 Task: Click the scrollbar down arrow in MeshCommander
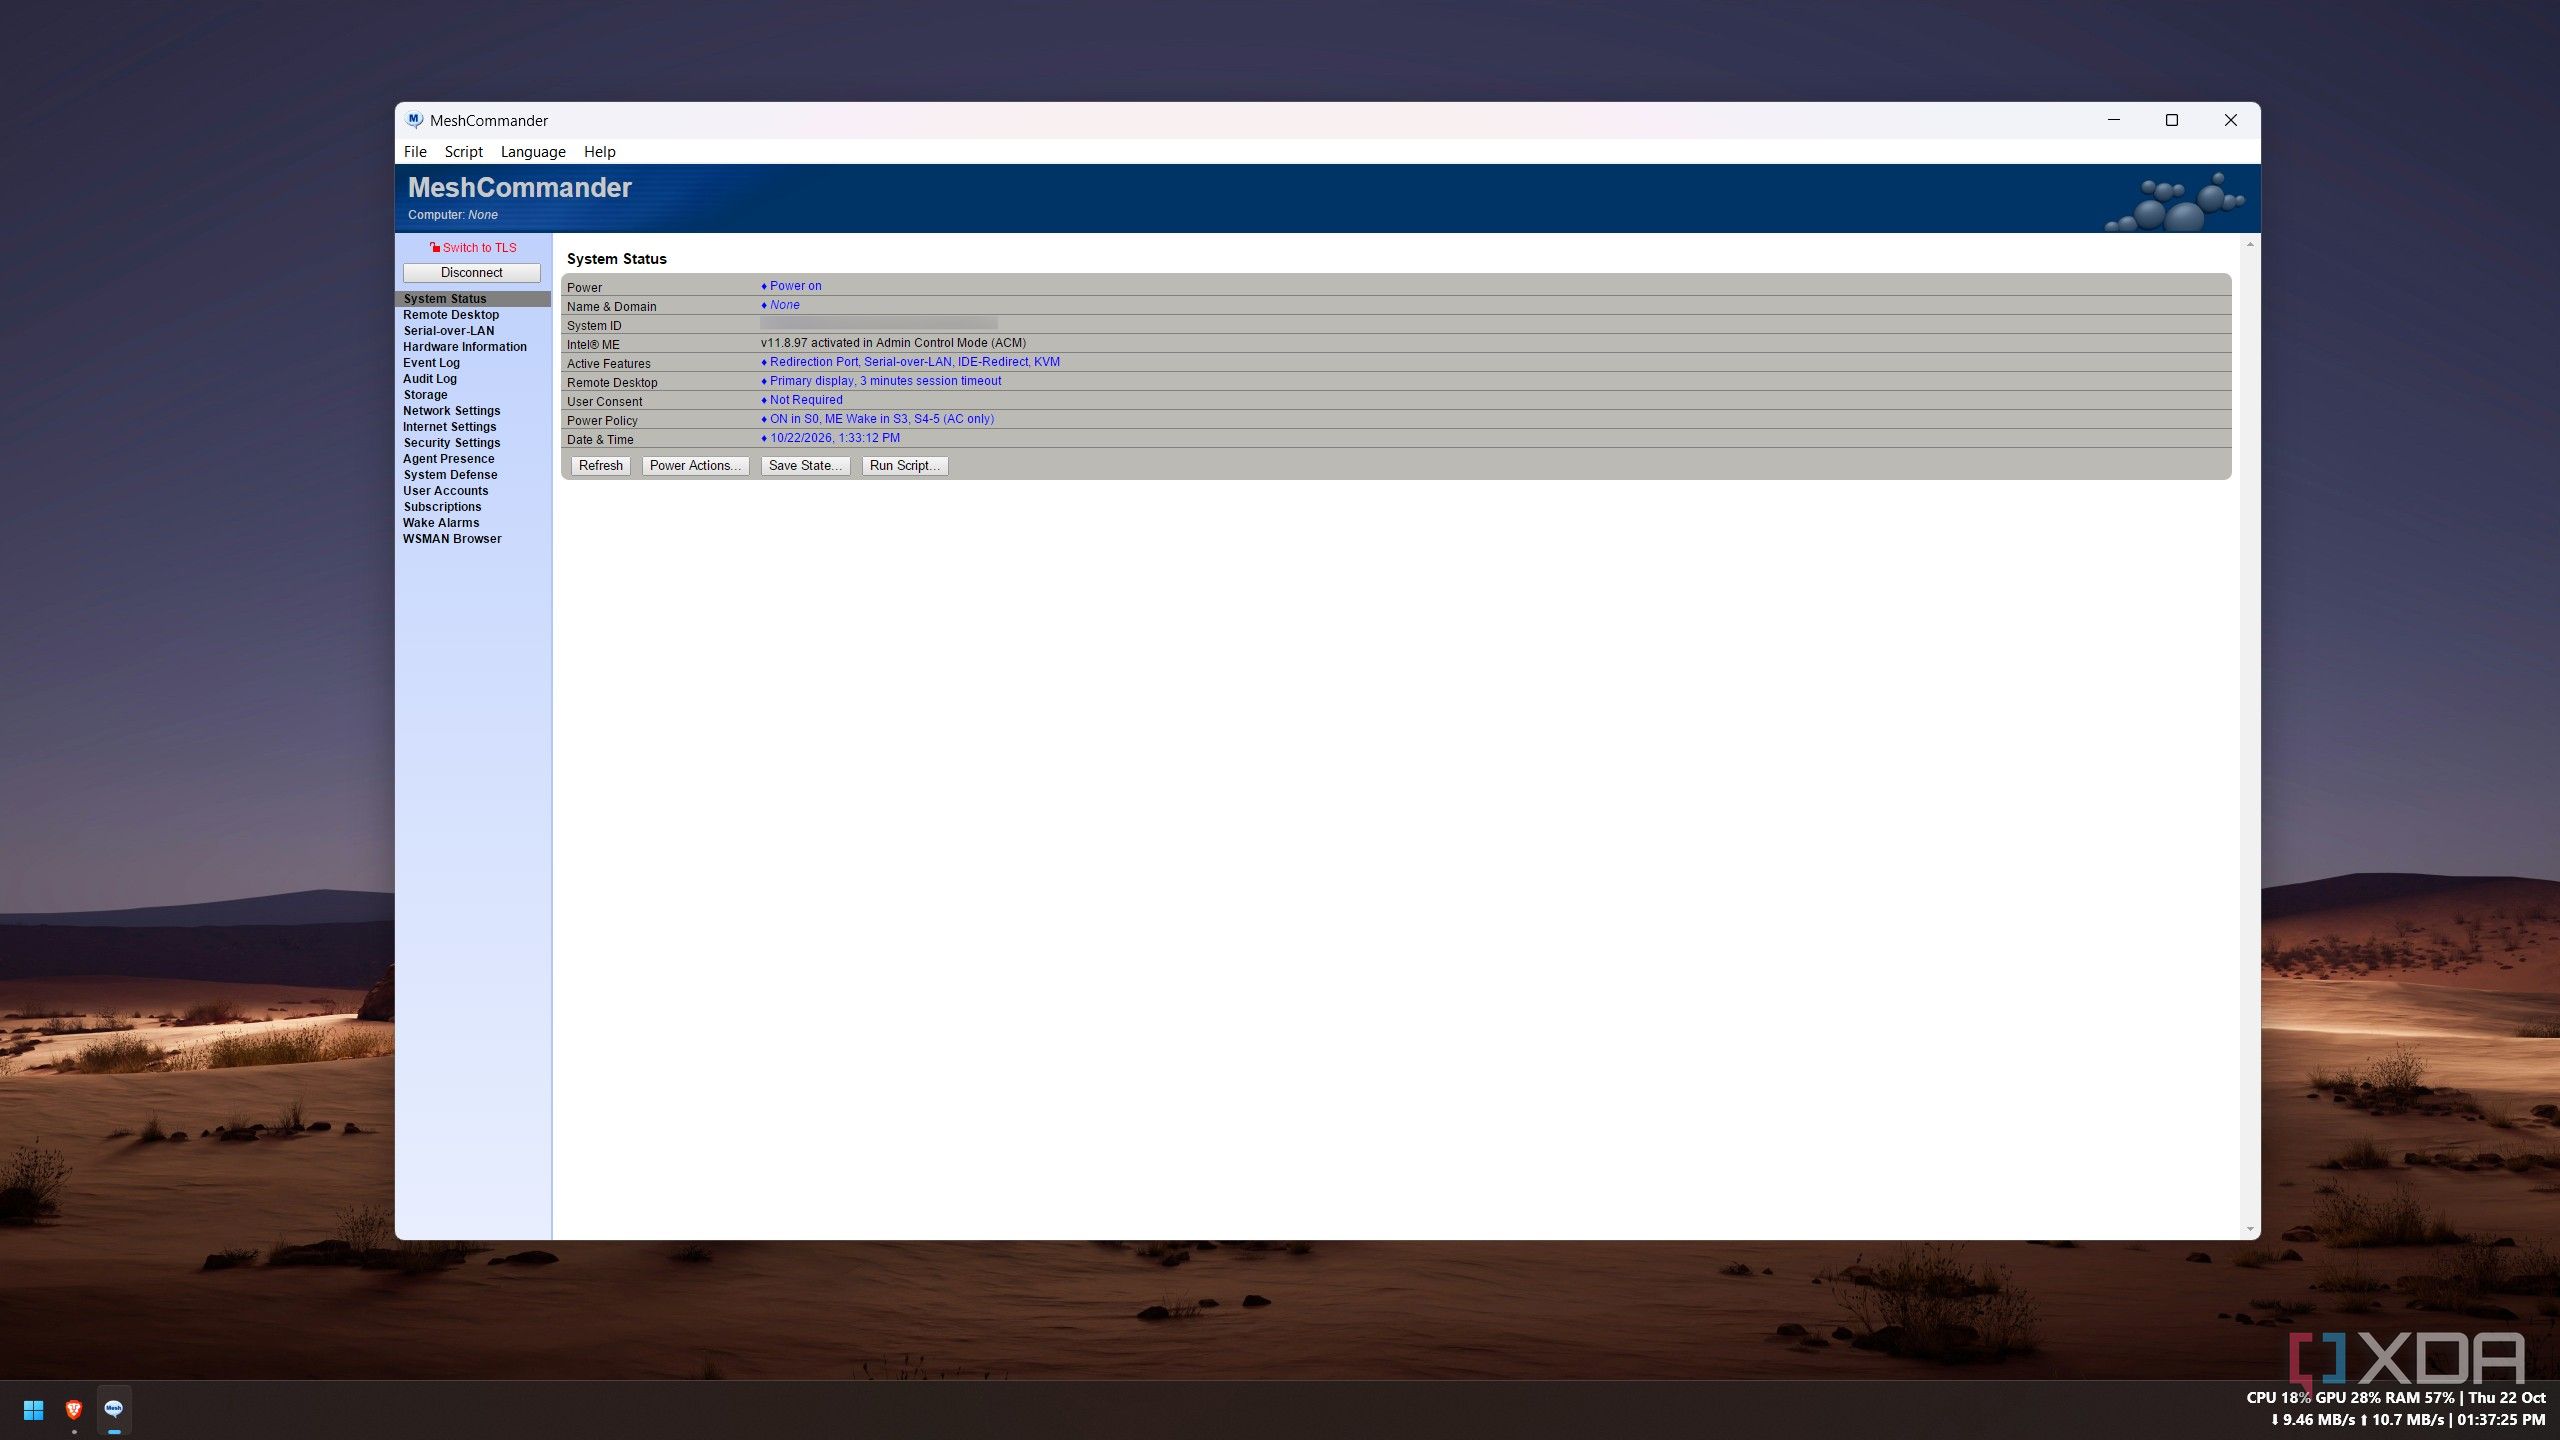click(2250, 1230)
